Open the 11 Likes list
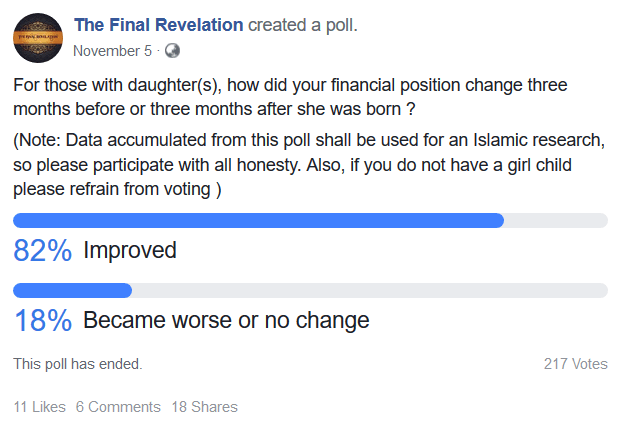This screenshot has height=425, width=621. tap(39, 407)
